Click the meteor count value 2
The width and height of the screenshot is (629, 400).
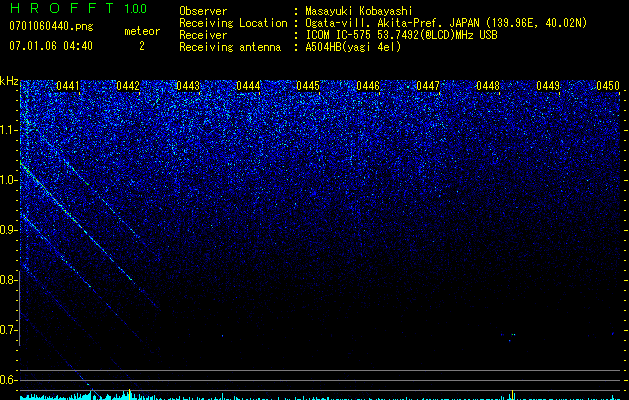(x=142, y=46)
